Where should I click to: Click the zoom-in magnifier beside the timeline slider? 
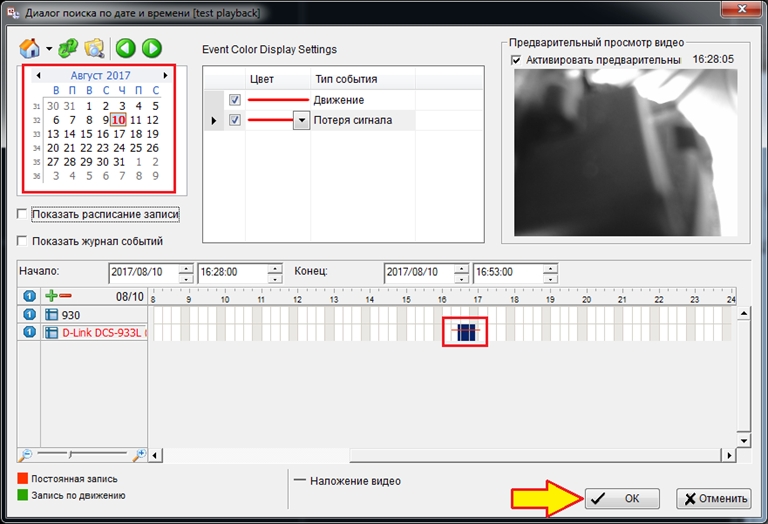139,454
